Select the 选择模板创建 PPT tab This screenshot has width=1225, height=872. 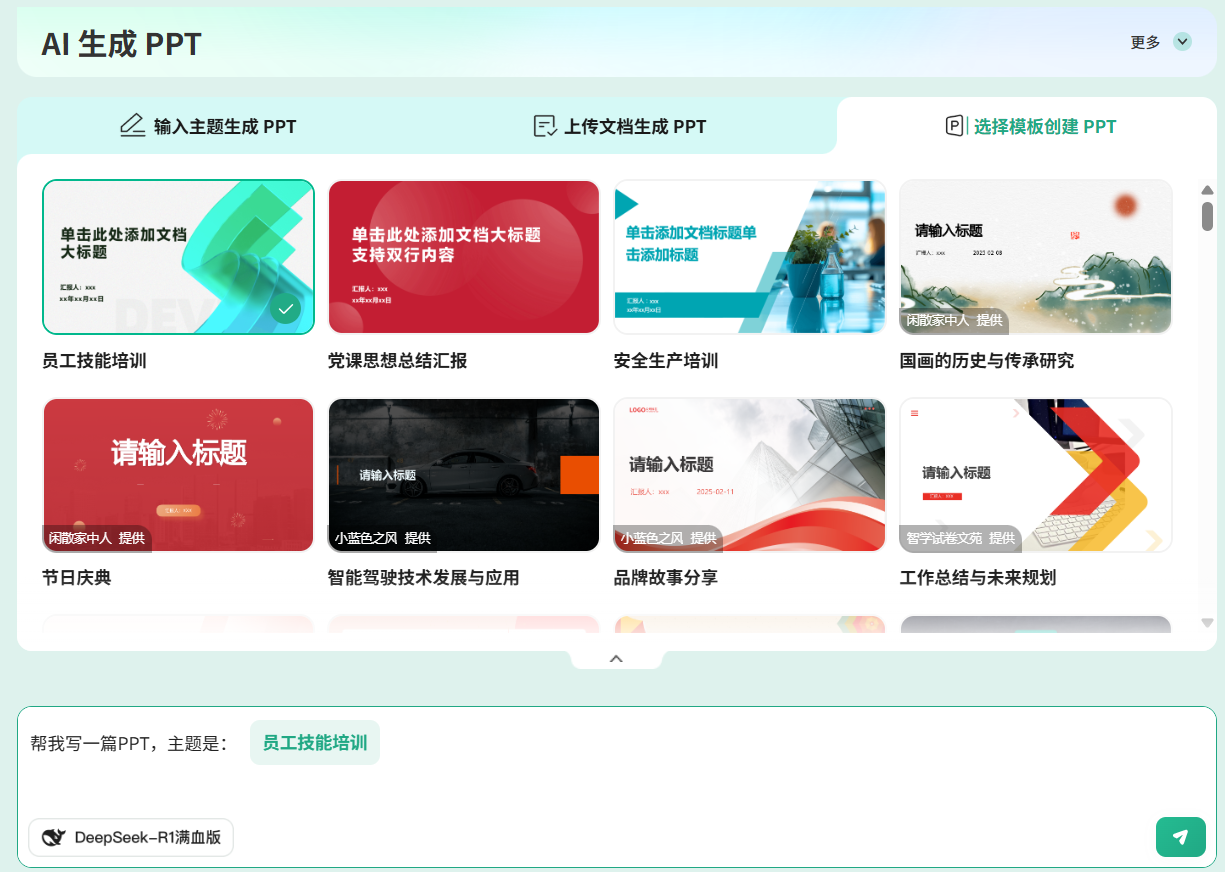(1030, 127)
